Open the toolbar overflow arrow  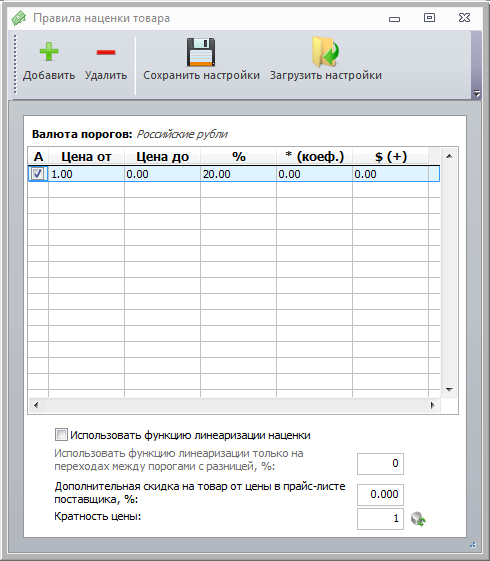[477, 93]
